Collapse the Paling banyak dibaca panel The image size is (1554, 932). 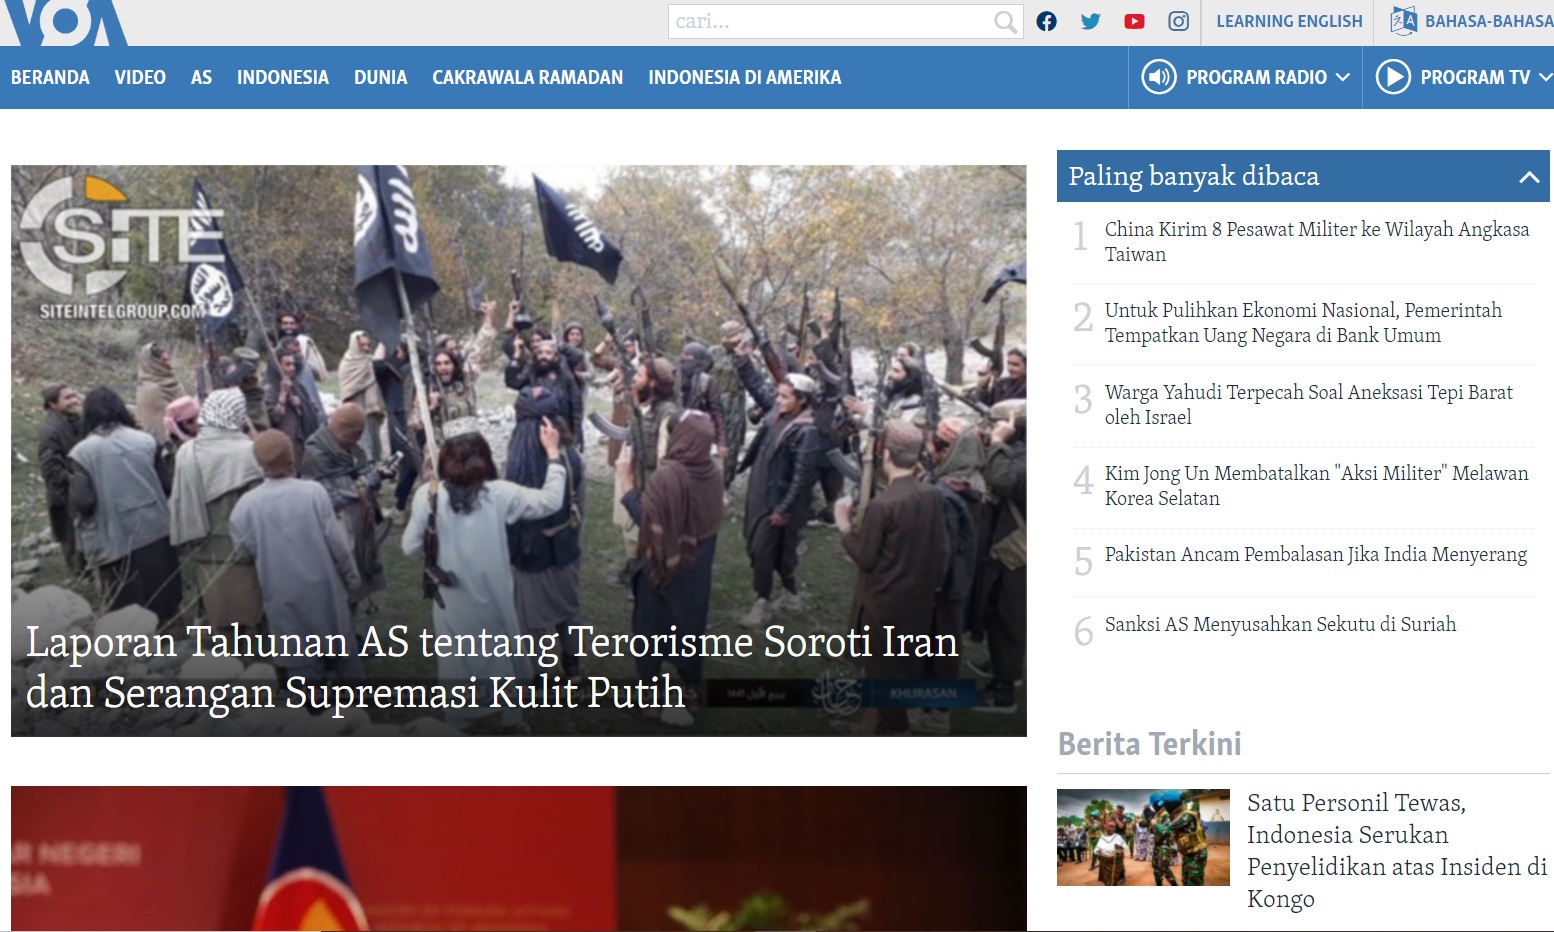1528,177
